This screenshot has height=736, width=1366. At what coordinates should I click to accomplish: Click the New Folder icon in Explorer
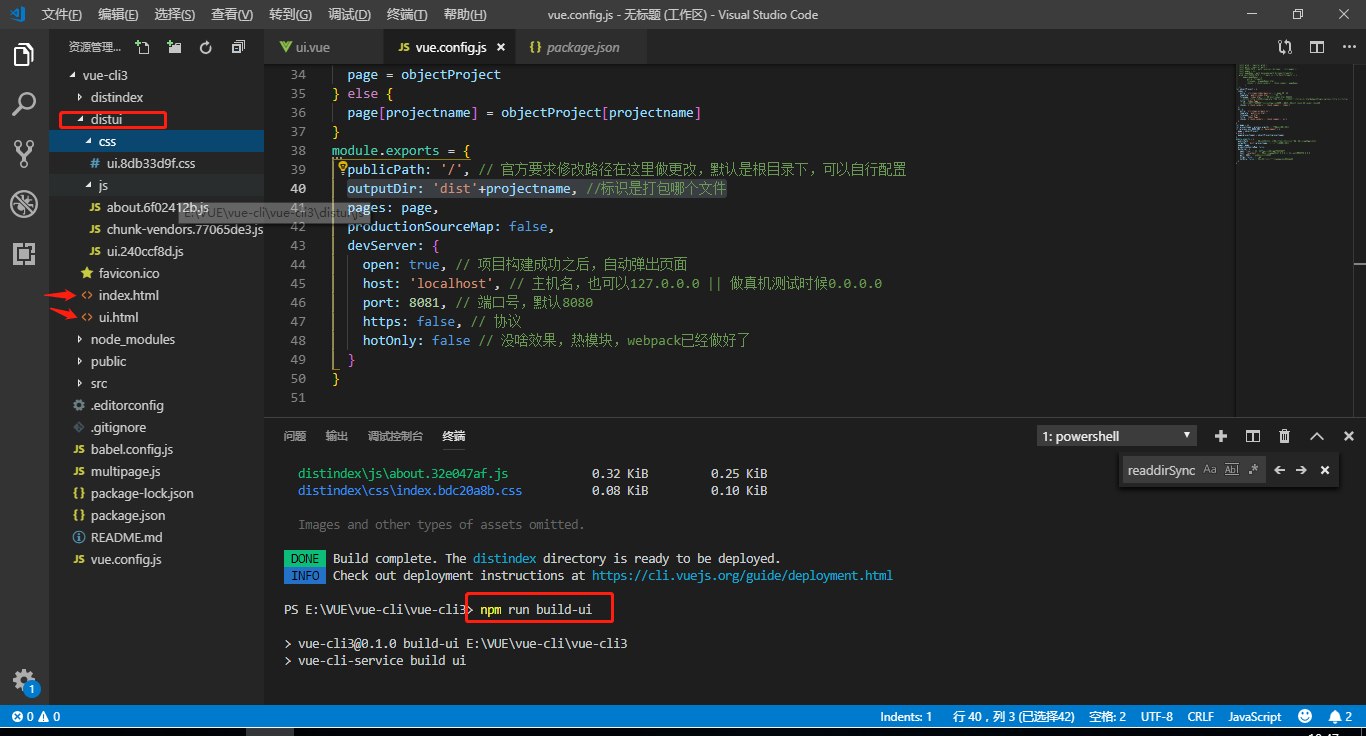[174, 47]
